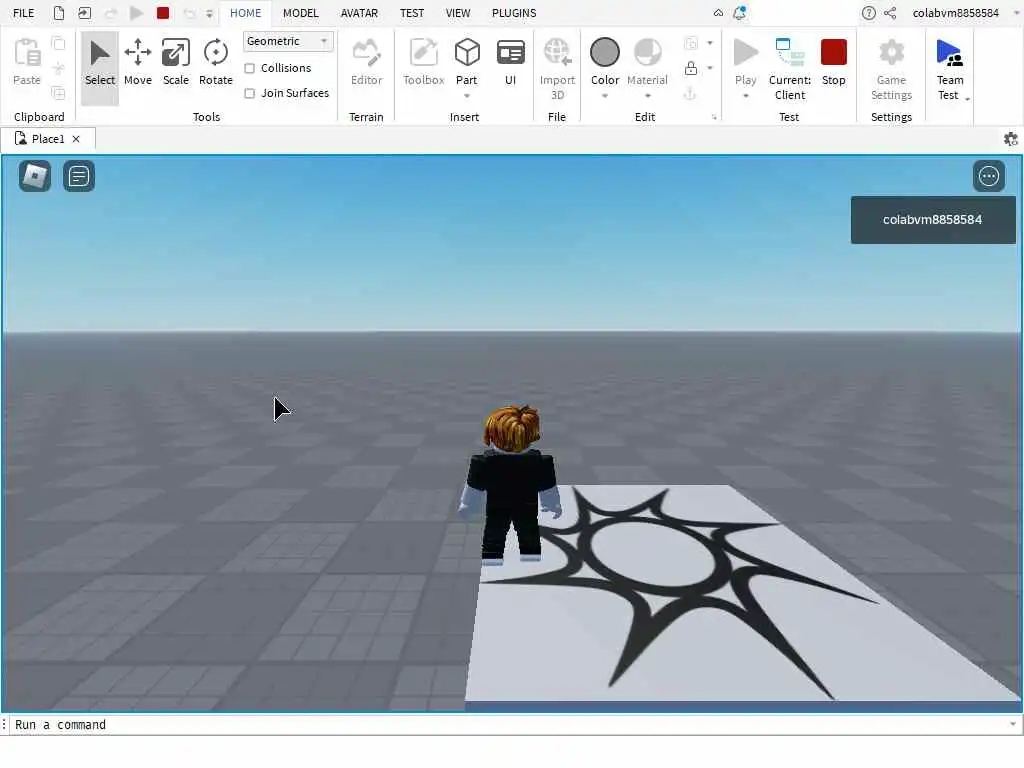Activate the Scale tool
Screen dimensions: 1024x768
[x=176, y=63]
